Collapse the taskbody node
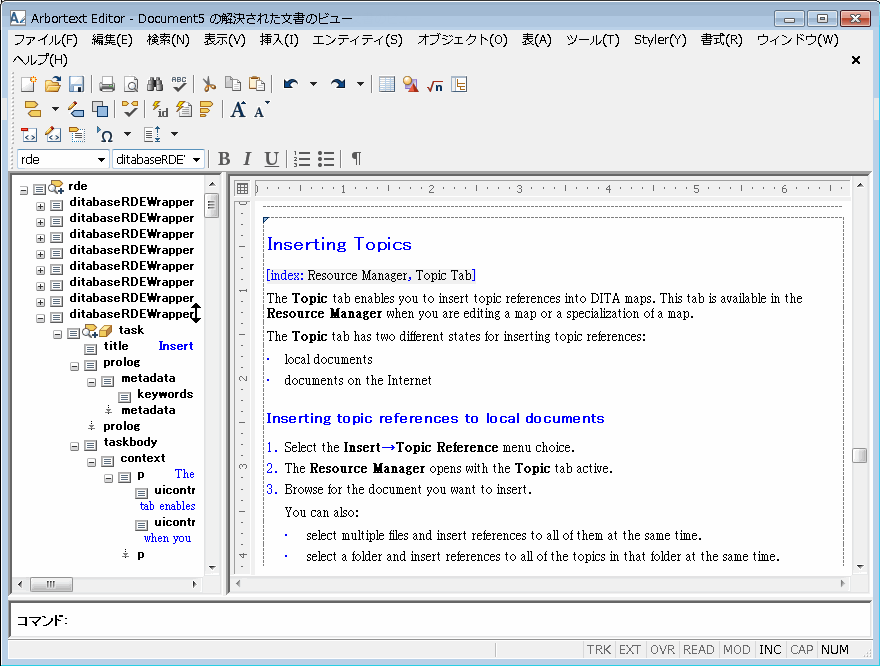Viewport: 880px width, 666px height. pos(74,447)
